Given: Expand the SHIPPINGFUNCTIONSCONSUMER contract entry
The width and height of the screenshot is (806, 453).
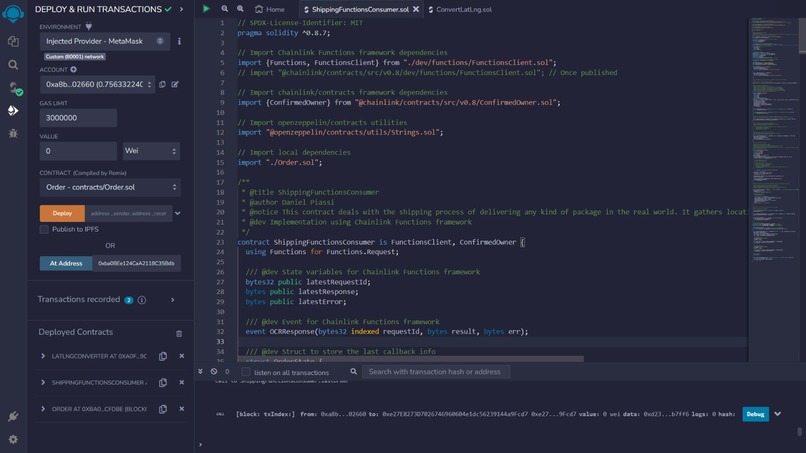Looking at the screenshot, I should (43, 383).
